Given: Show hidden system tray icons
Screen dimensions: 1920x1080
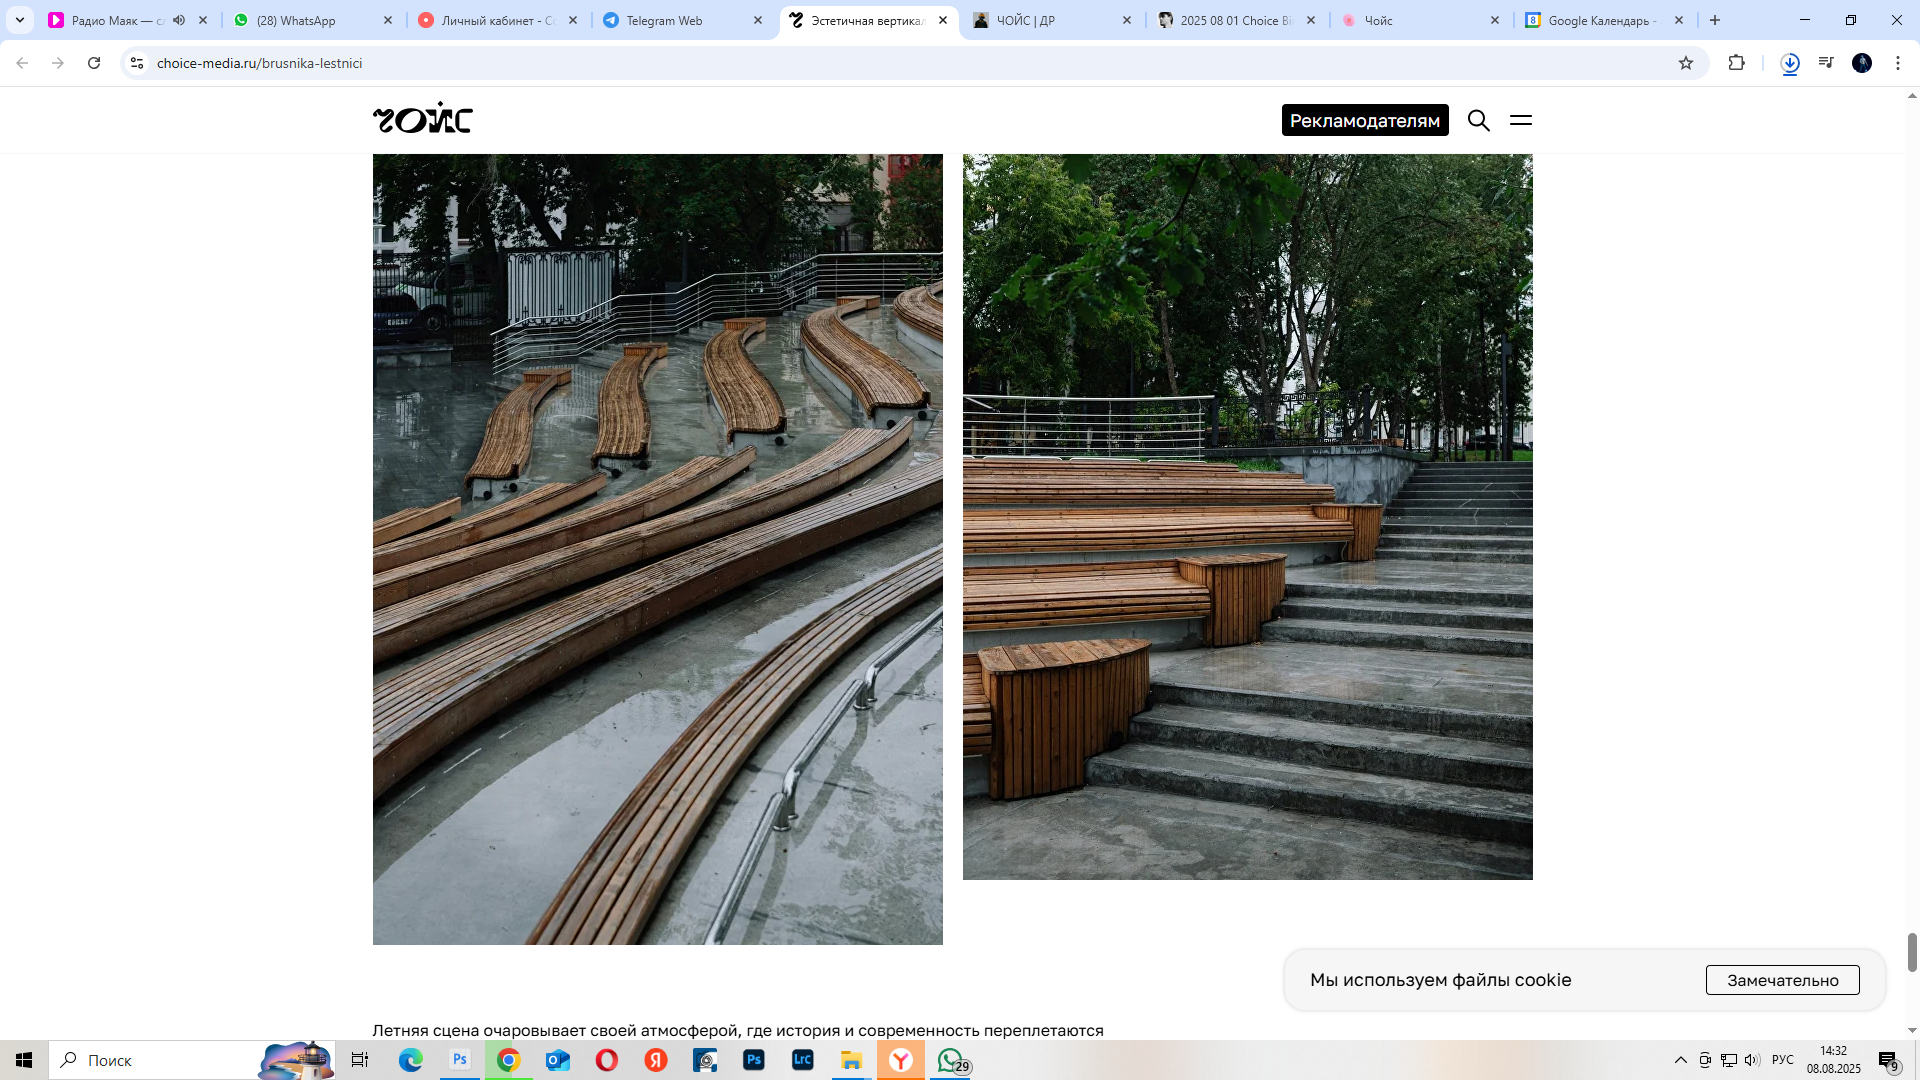Looking at the screenshot, I should [x=1680, y=1060].
